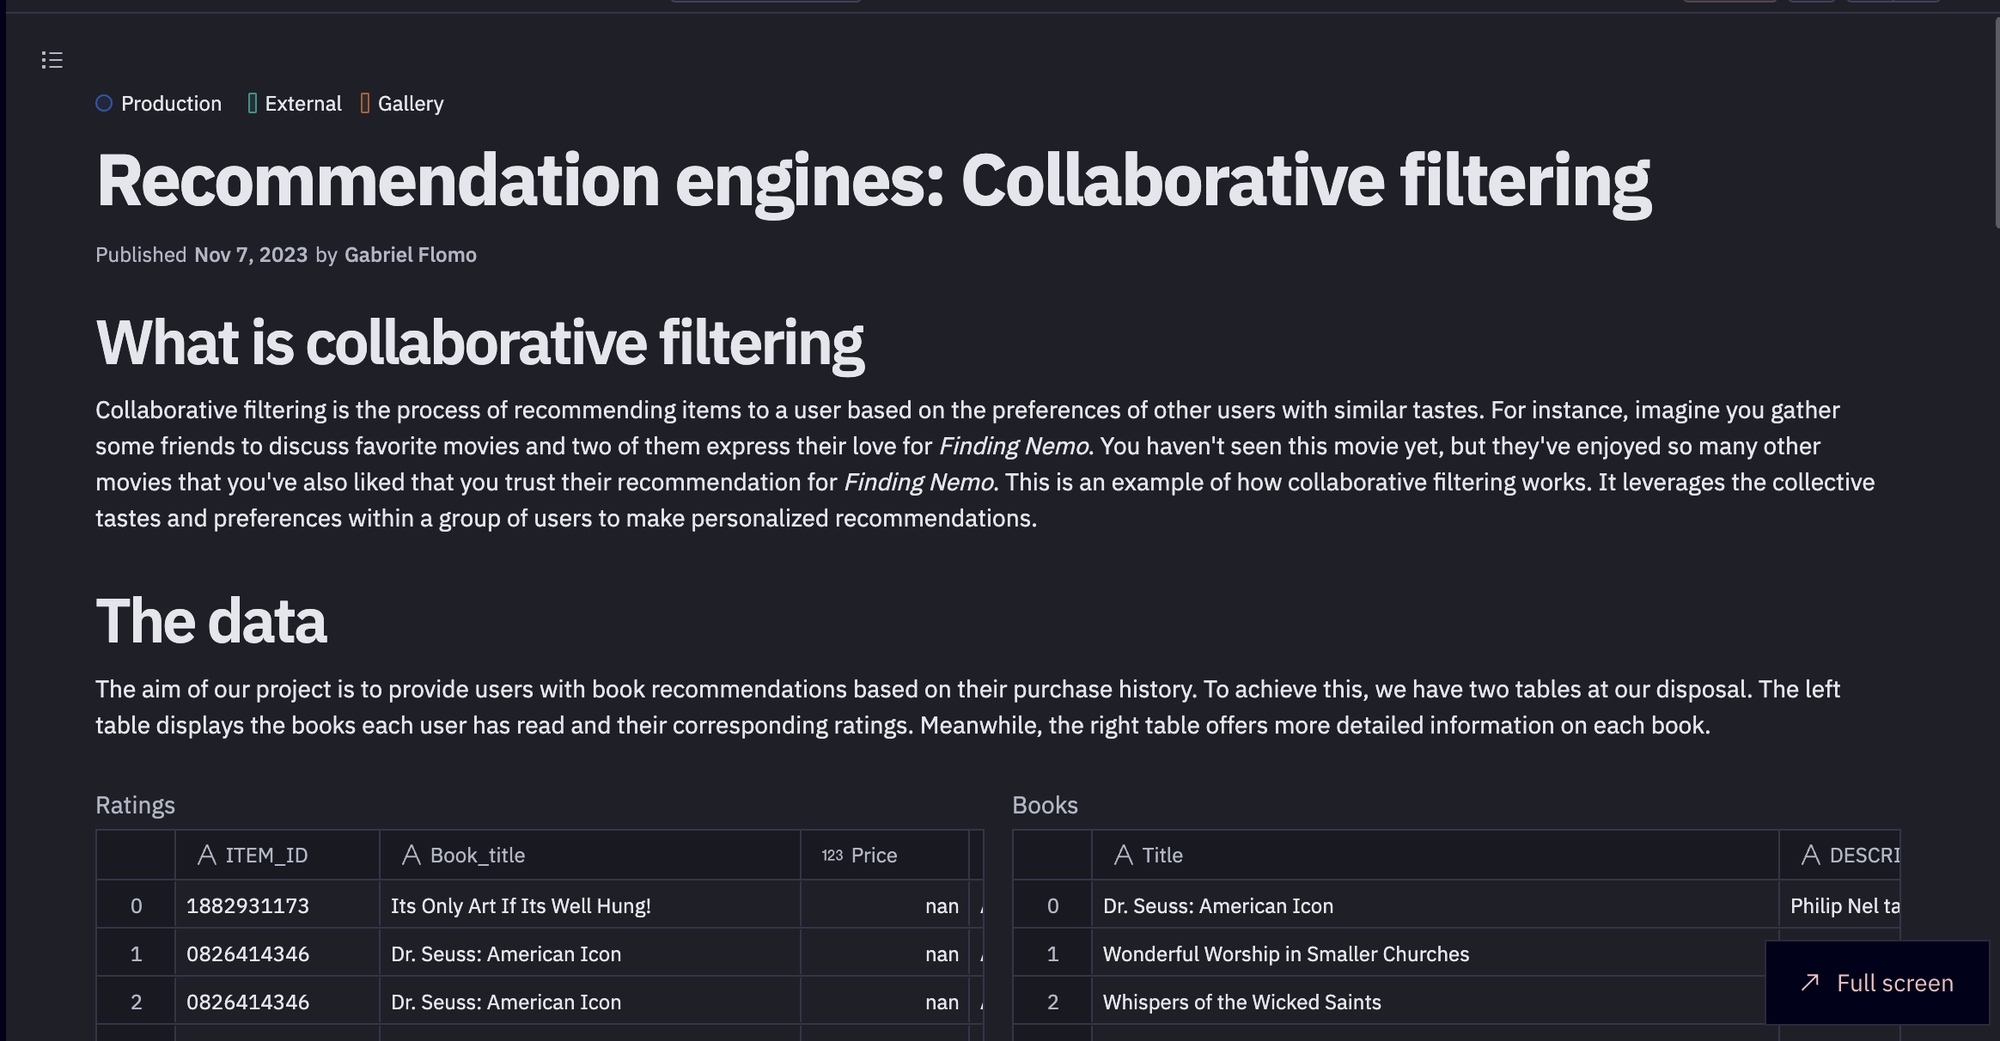
Task: Click the "What is collaborative filtering" heading
Action: 480,343
